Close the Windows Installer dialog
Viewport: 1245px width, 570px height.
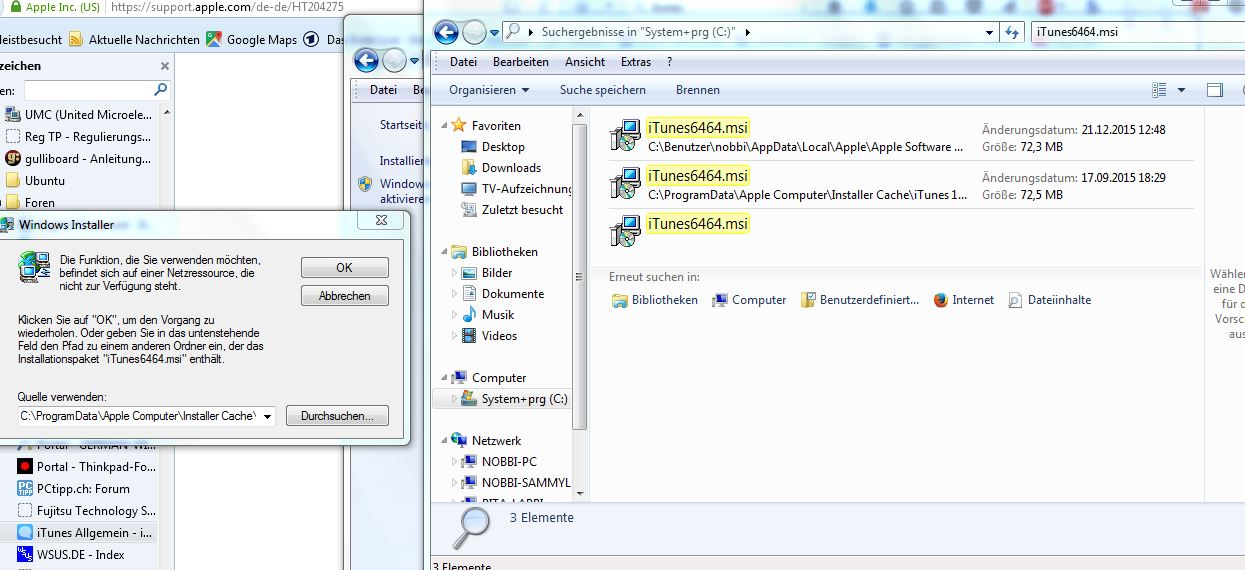pos(382,220)
